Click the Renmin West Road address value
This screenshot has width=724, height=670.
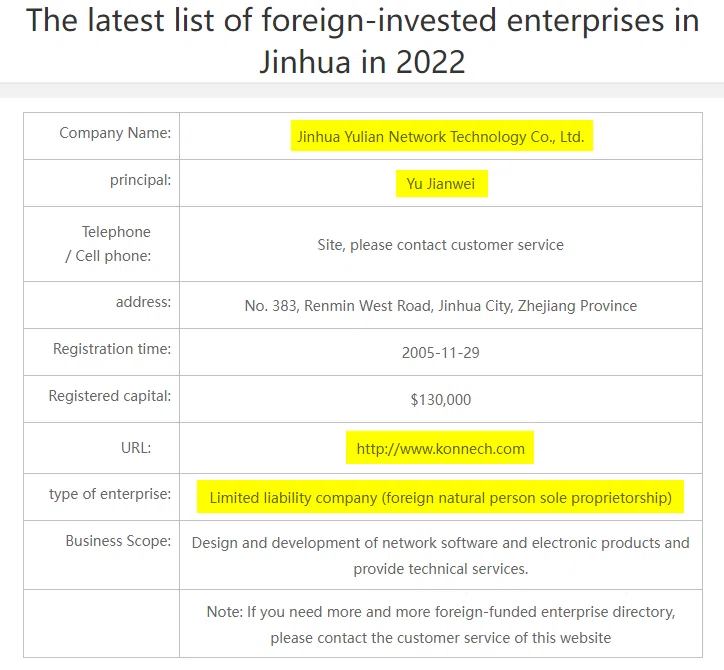click(440, 306)
